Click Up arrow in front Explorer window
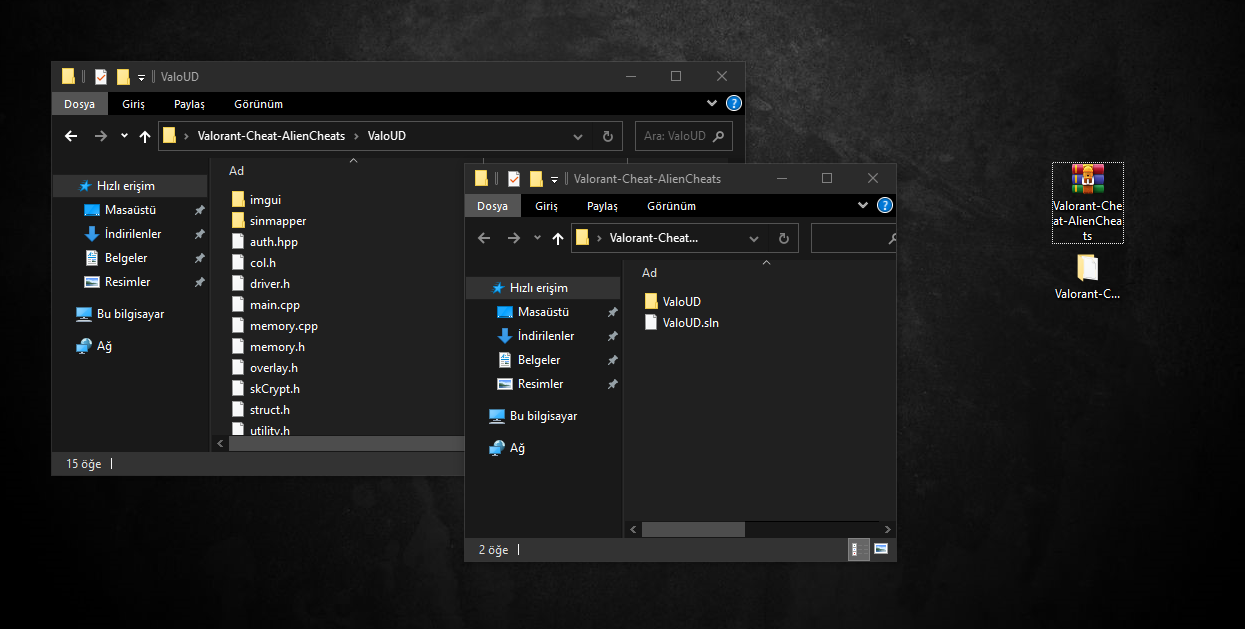The height and width of the screenshot is (629, 1245). [x=558, y=238]
